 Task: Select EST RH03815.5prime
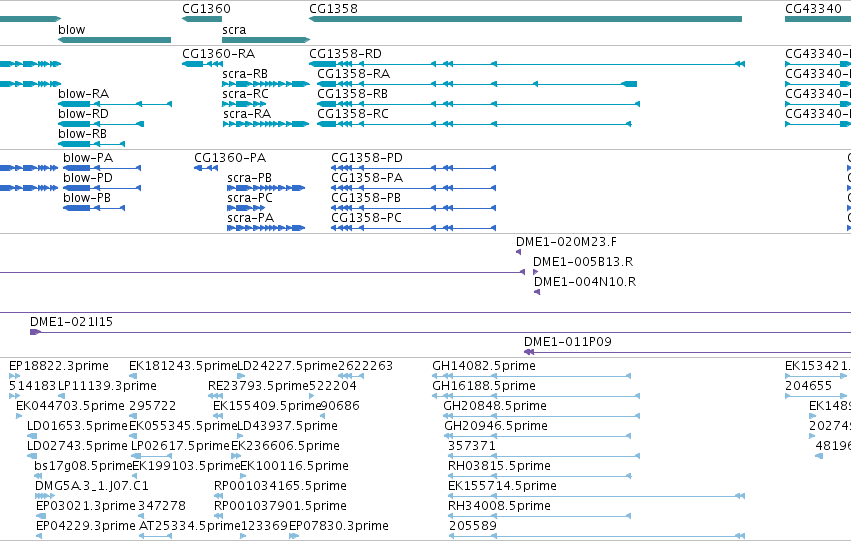coord(499,466)
